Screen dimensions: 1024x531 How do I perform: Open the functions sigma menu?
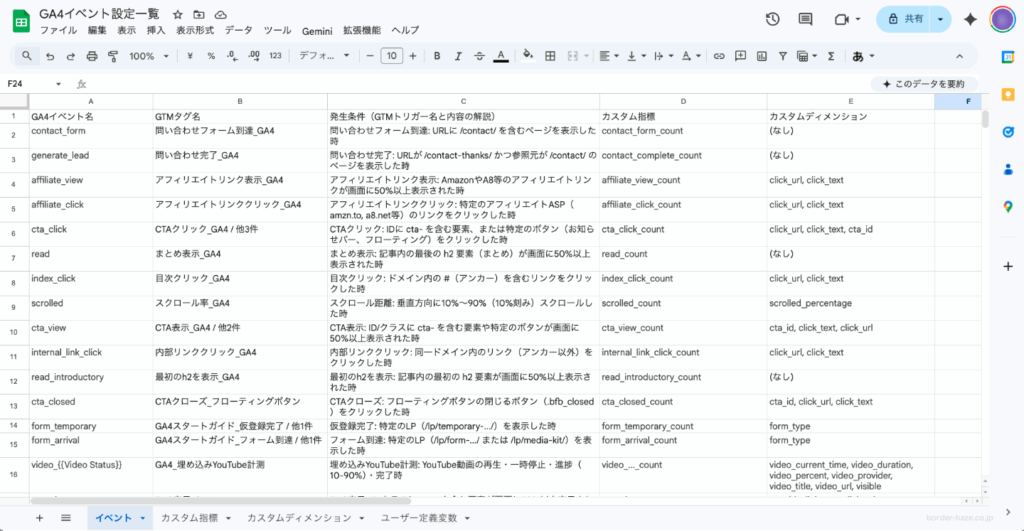[x=831, y=56]
